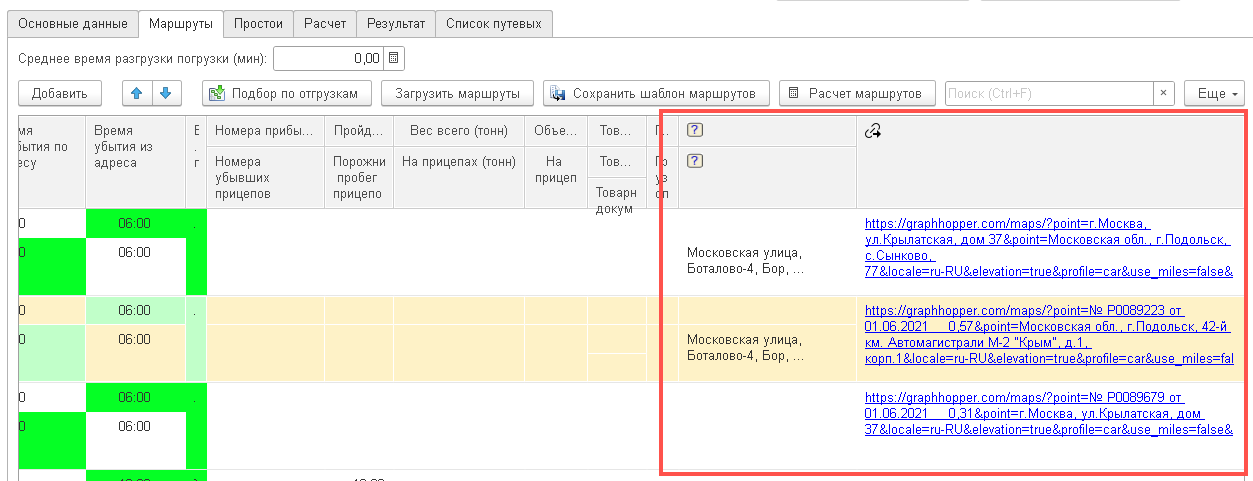The height and width of the screenshot is (481, 1253).
Task: Click Объе... column header
Action: [x=556, y=131]
